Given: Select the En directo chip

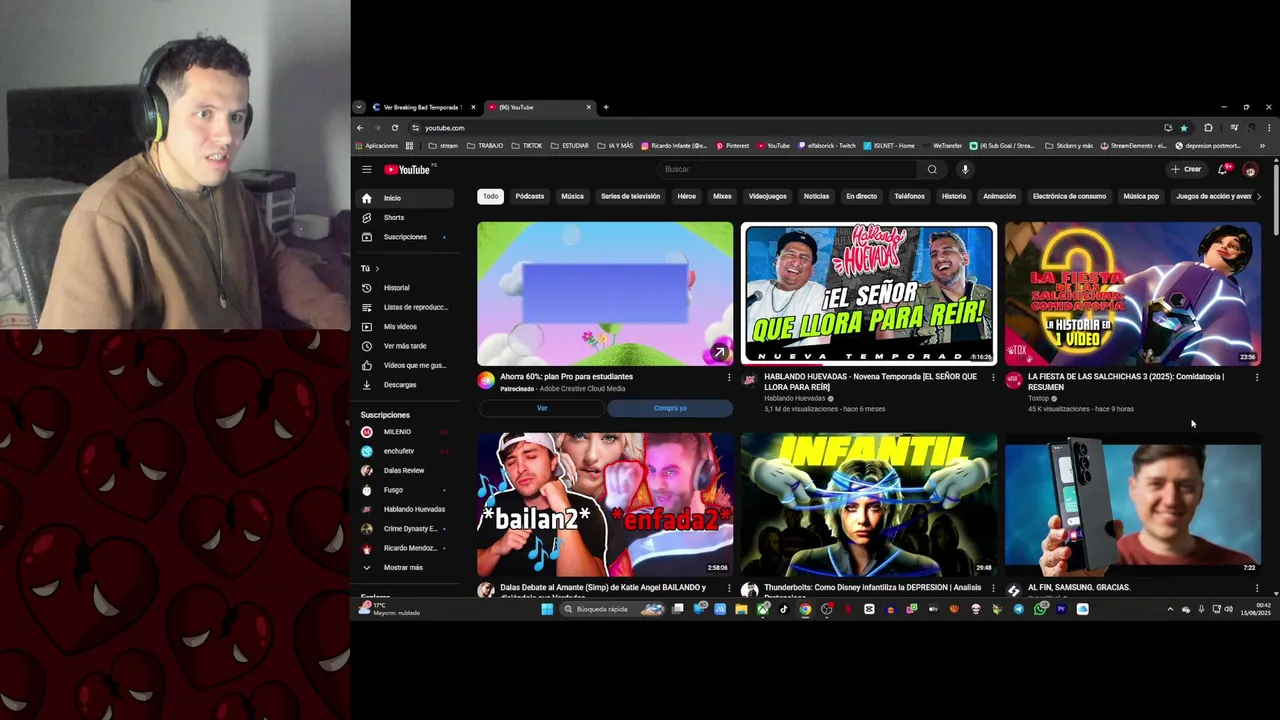Looking at the screenshot, I should [x=861, y=197].
